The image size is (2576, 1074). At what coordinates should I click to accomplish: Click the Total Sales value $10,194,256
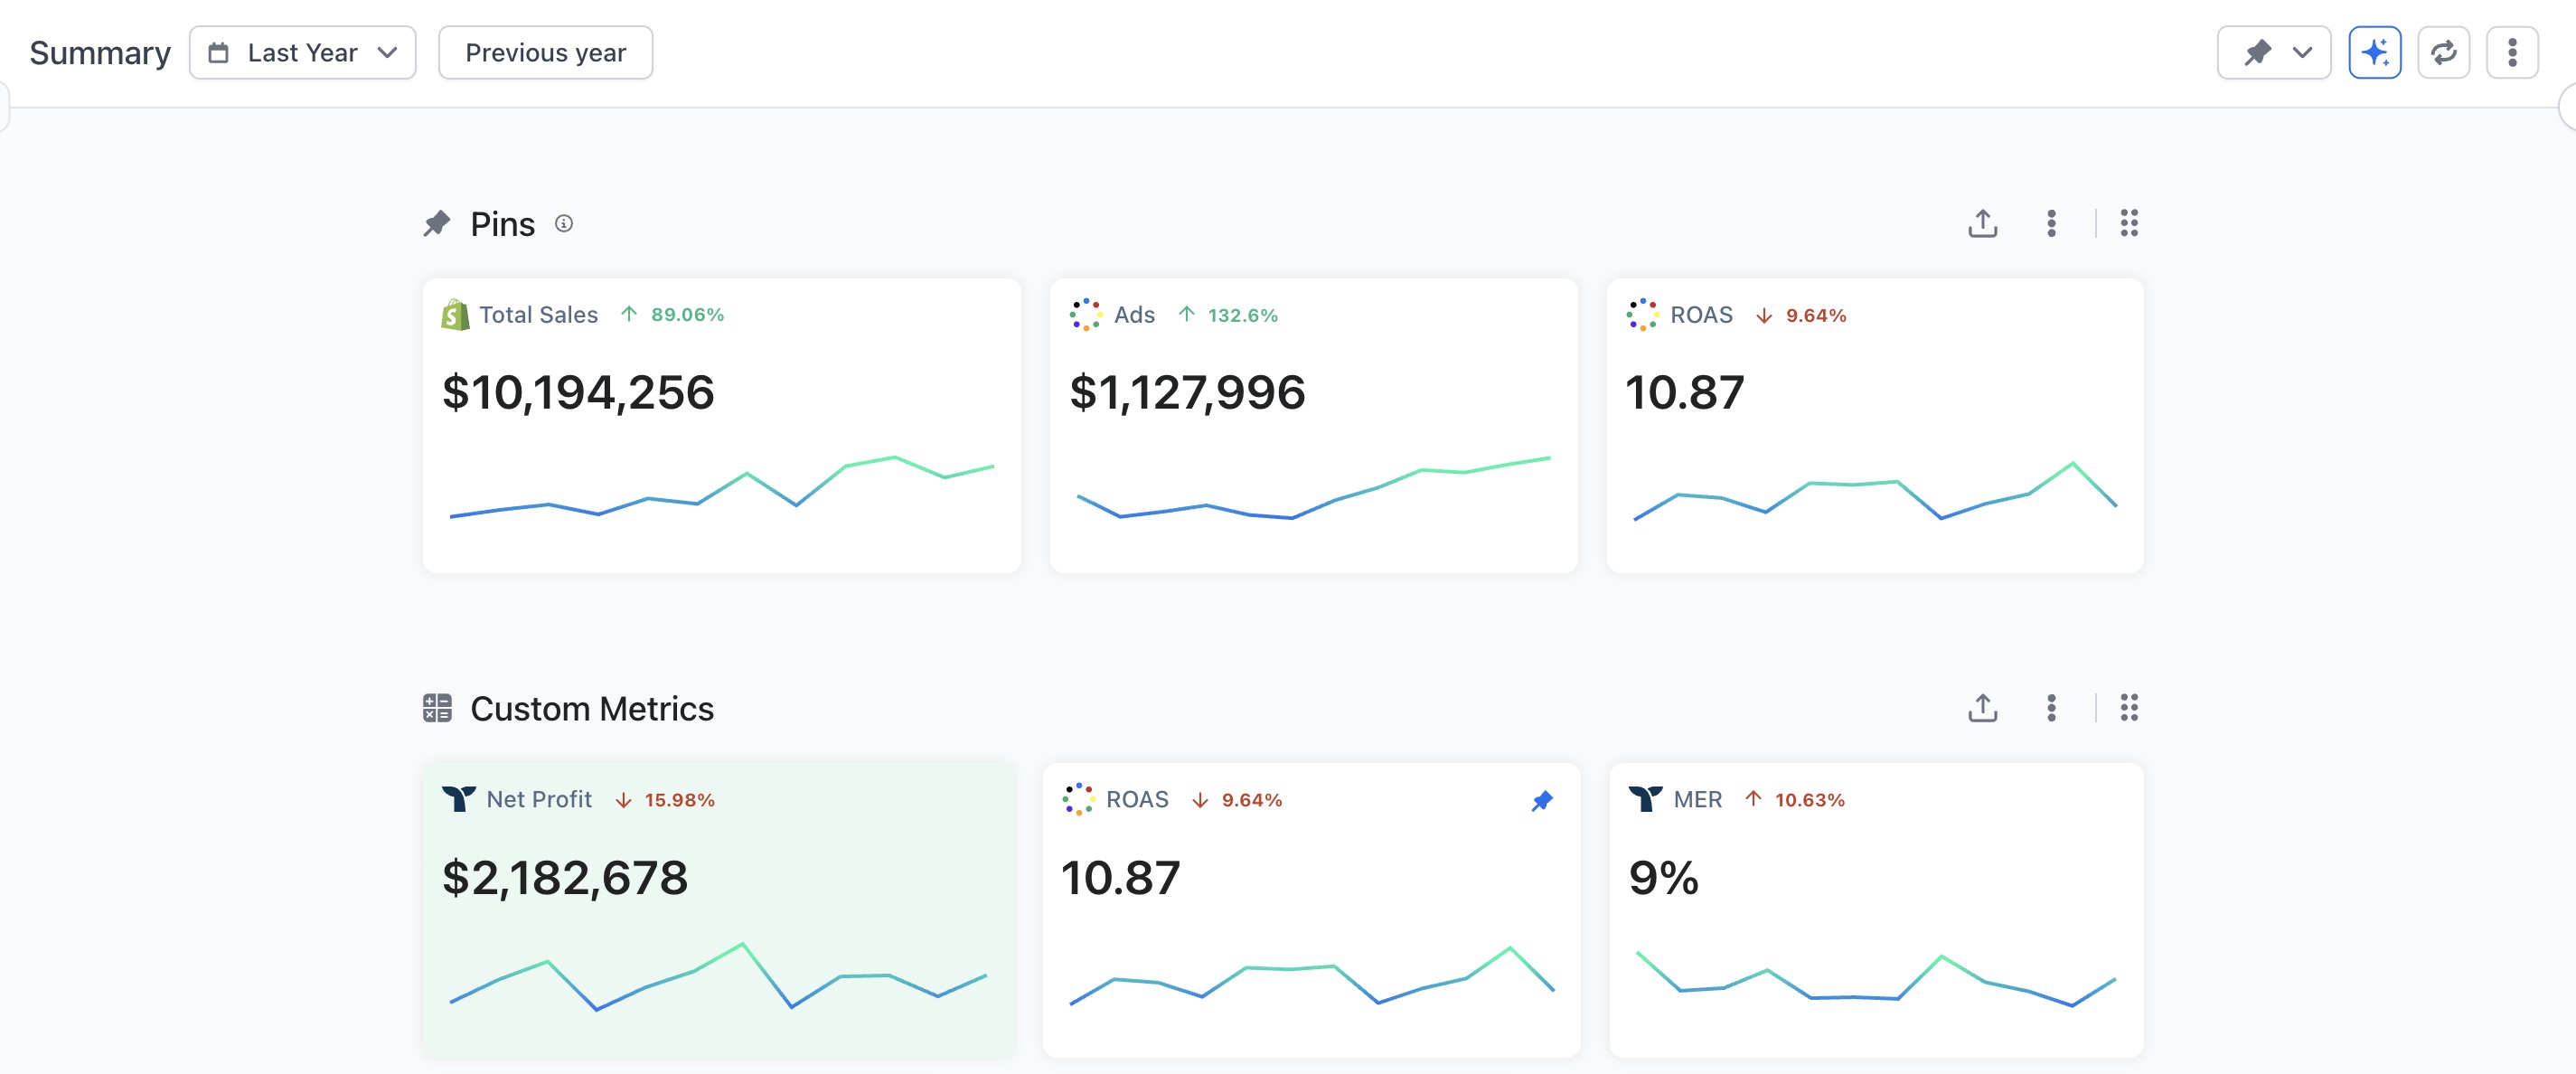578,393
